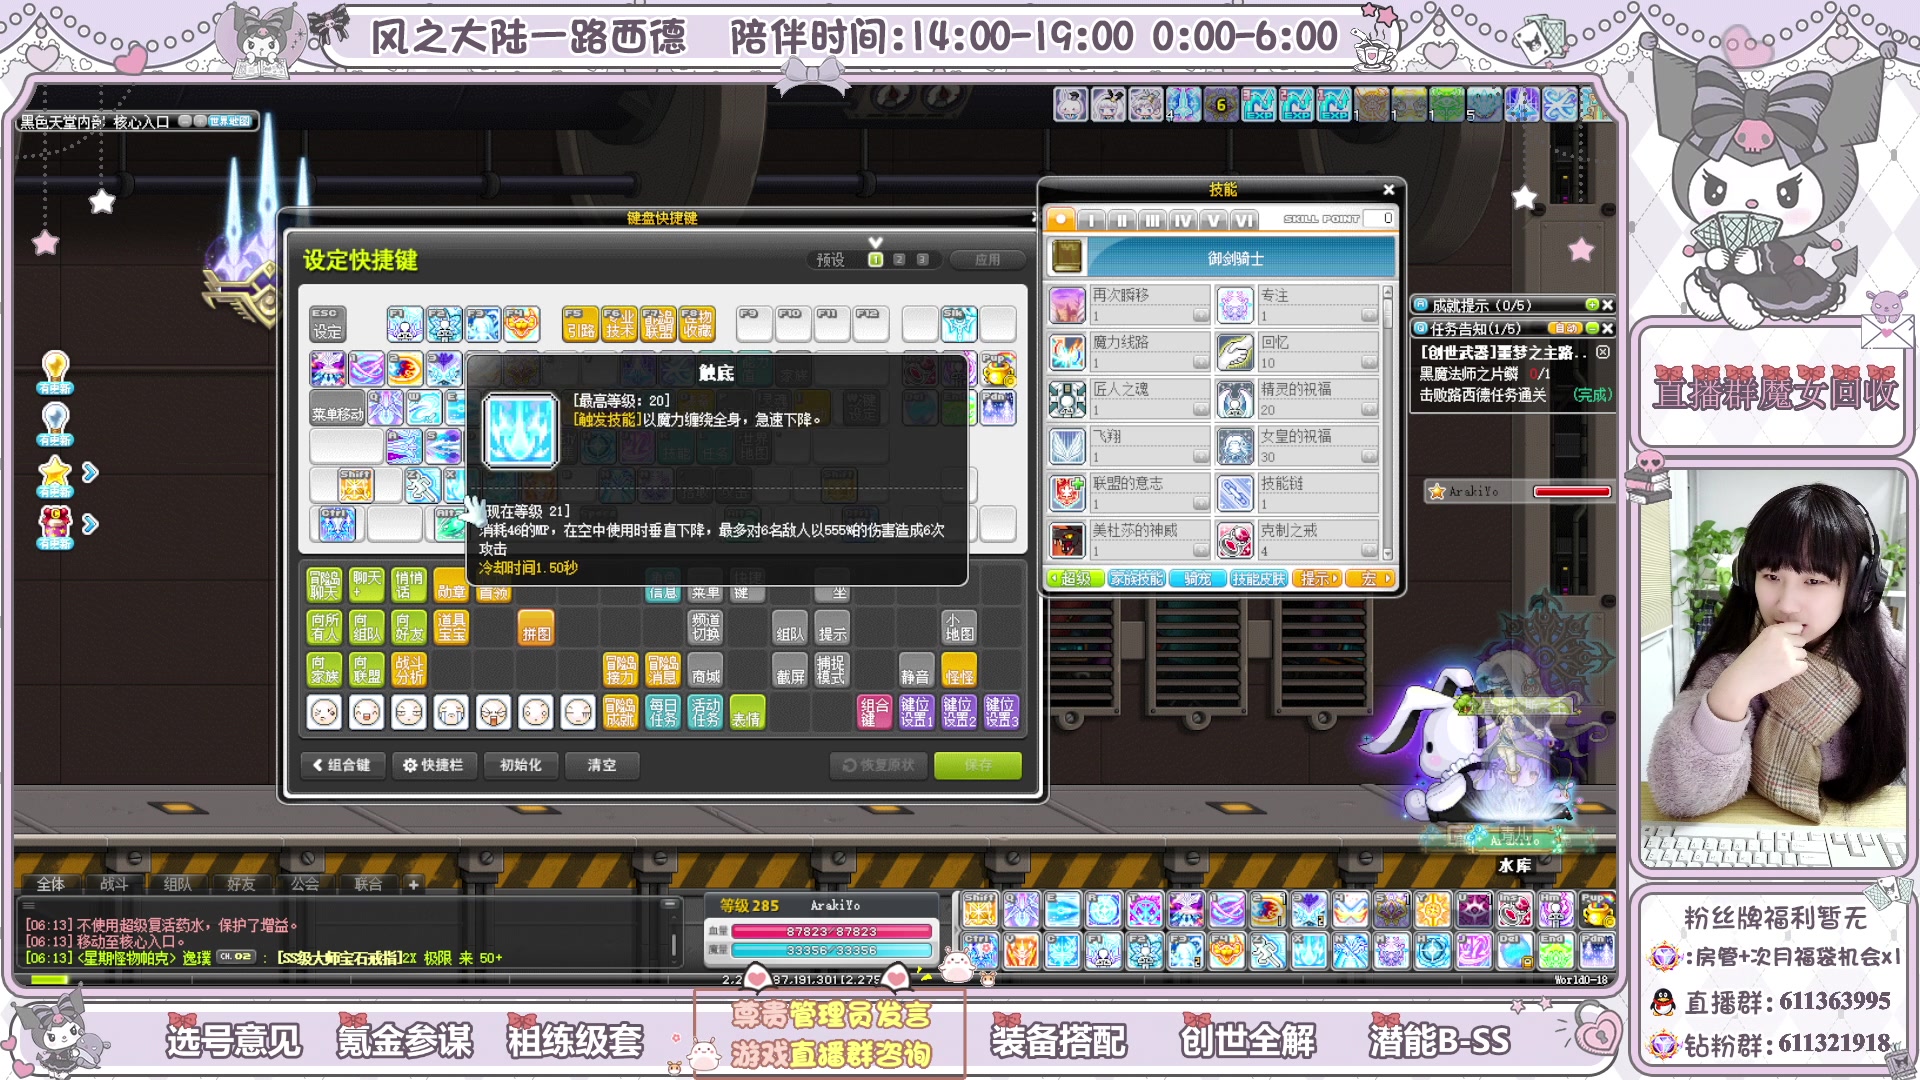The height and width of the screenshot is (1080, 1920).
Task: Switch to skill tab V
Action: (1213, 220)
